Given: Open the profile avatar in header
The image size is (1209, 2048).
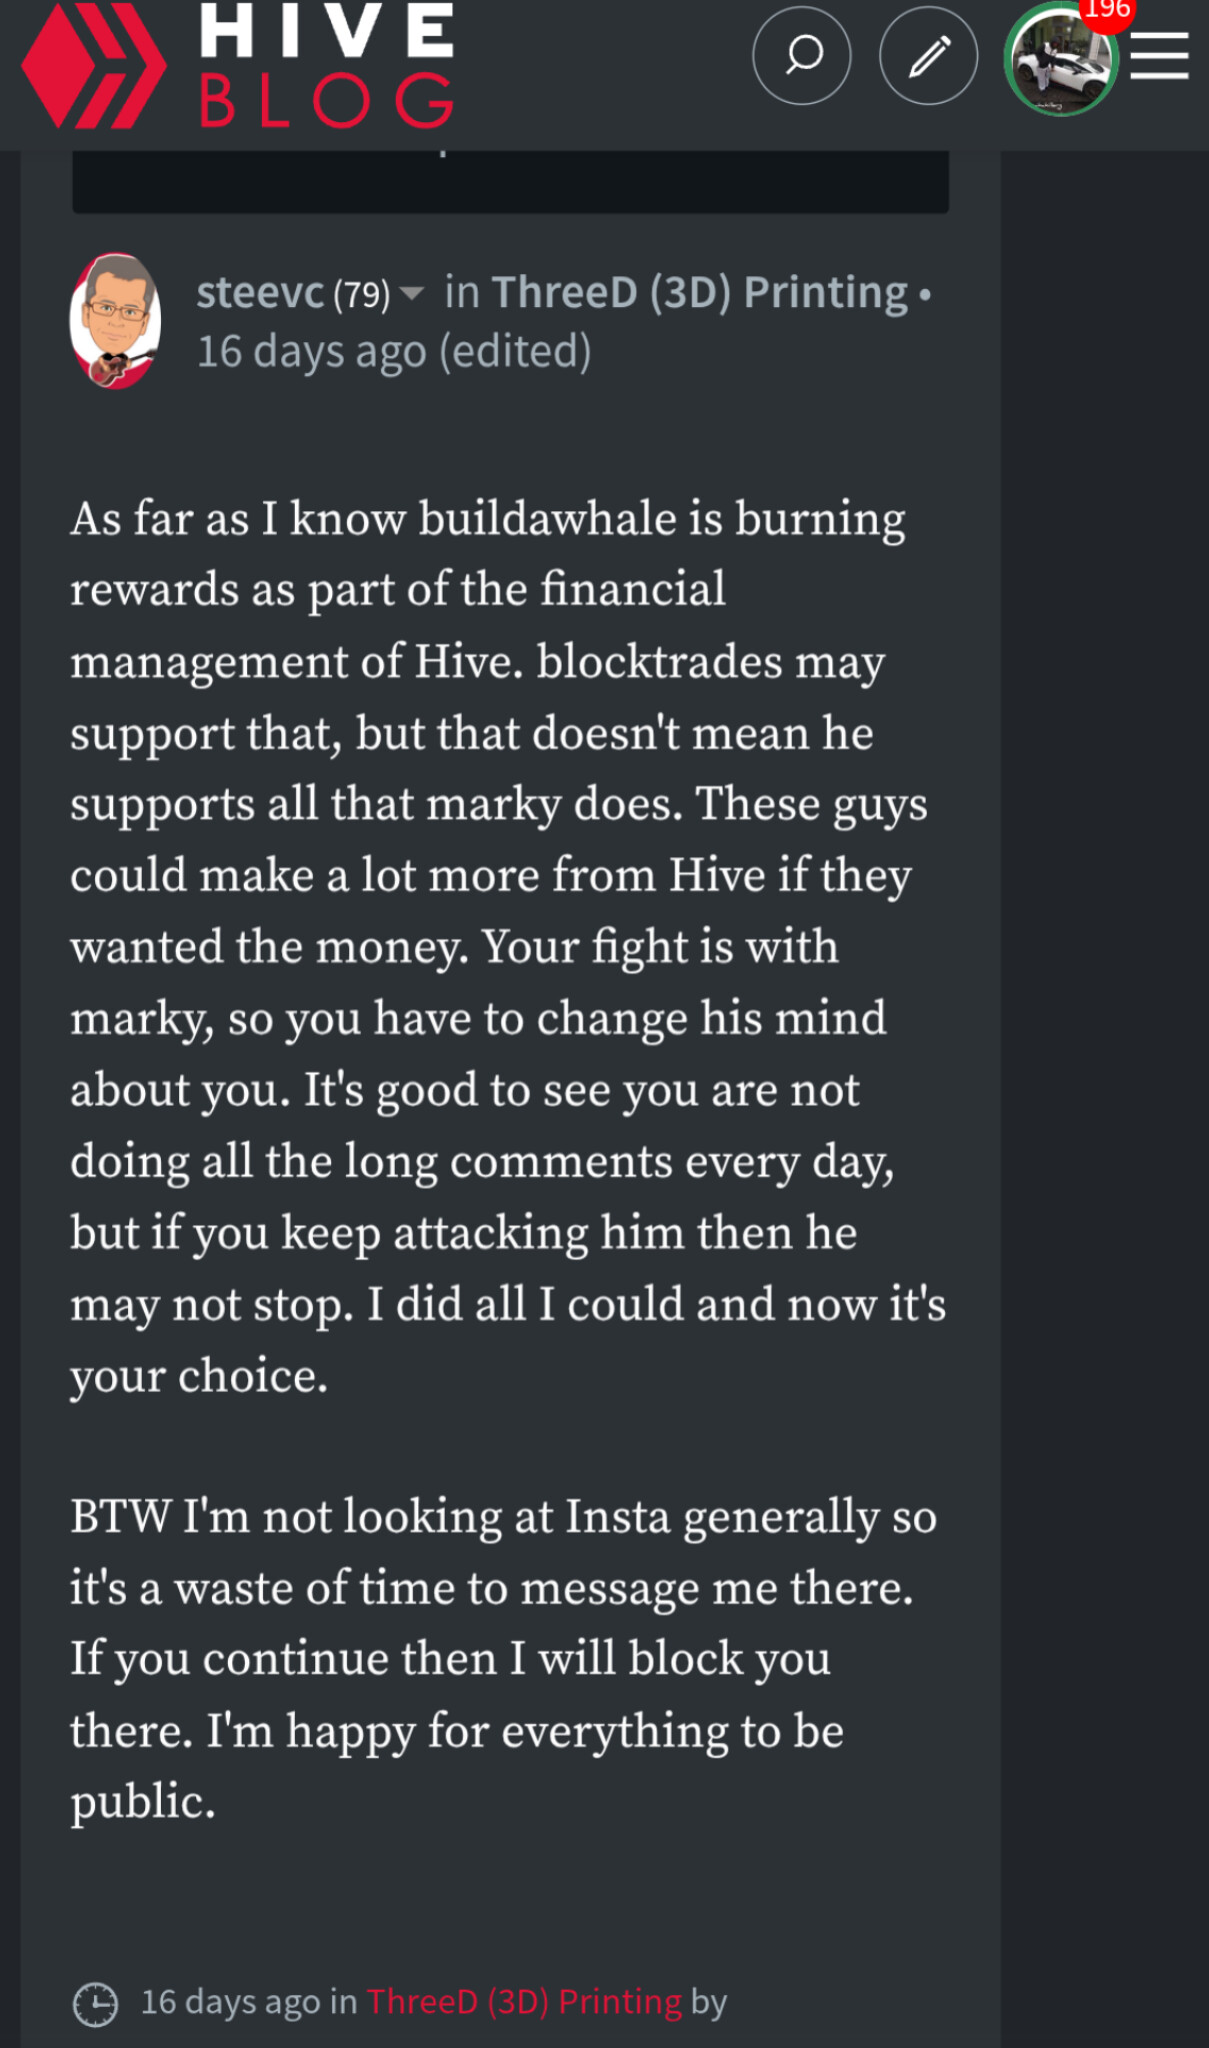Looking at the screenshot, I should pos(1060,62).
